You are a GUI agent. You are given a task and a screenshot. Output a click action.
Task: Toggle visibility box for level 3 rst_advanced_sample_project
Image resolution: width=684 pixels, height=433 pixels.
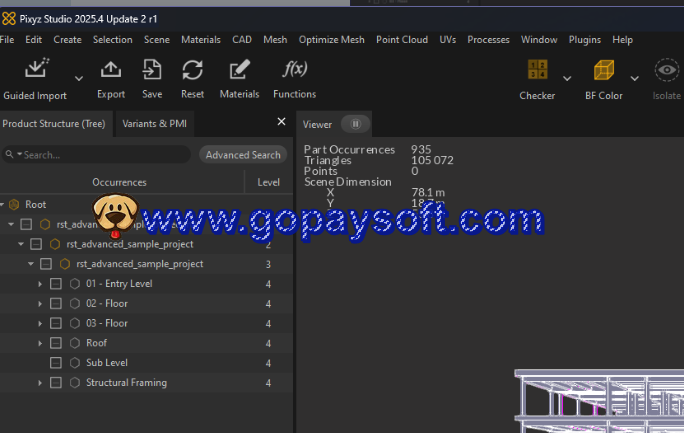(x=46, y=264)
